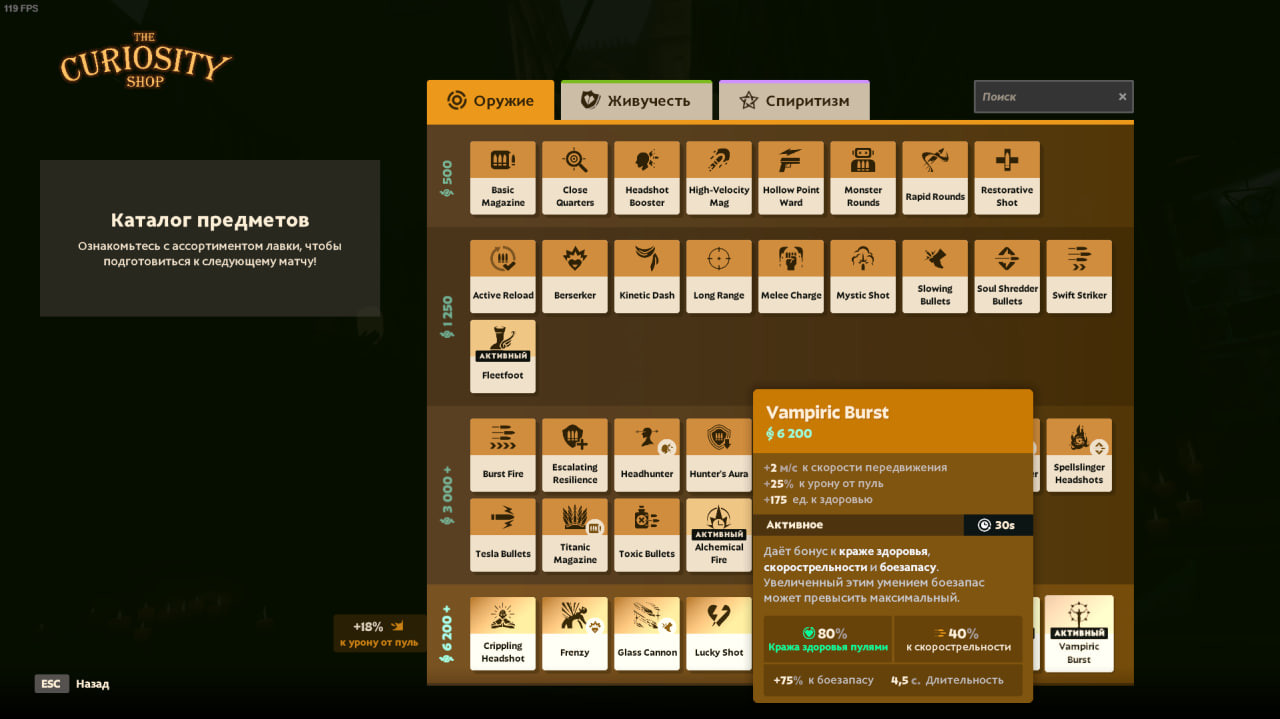Click the Headshot Booster item icon
This screenshot has height=719, width=1280.
(x=647, y=160)
